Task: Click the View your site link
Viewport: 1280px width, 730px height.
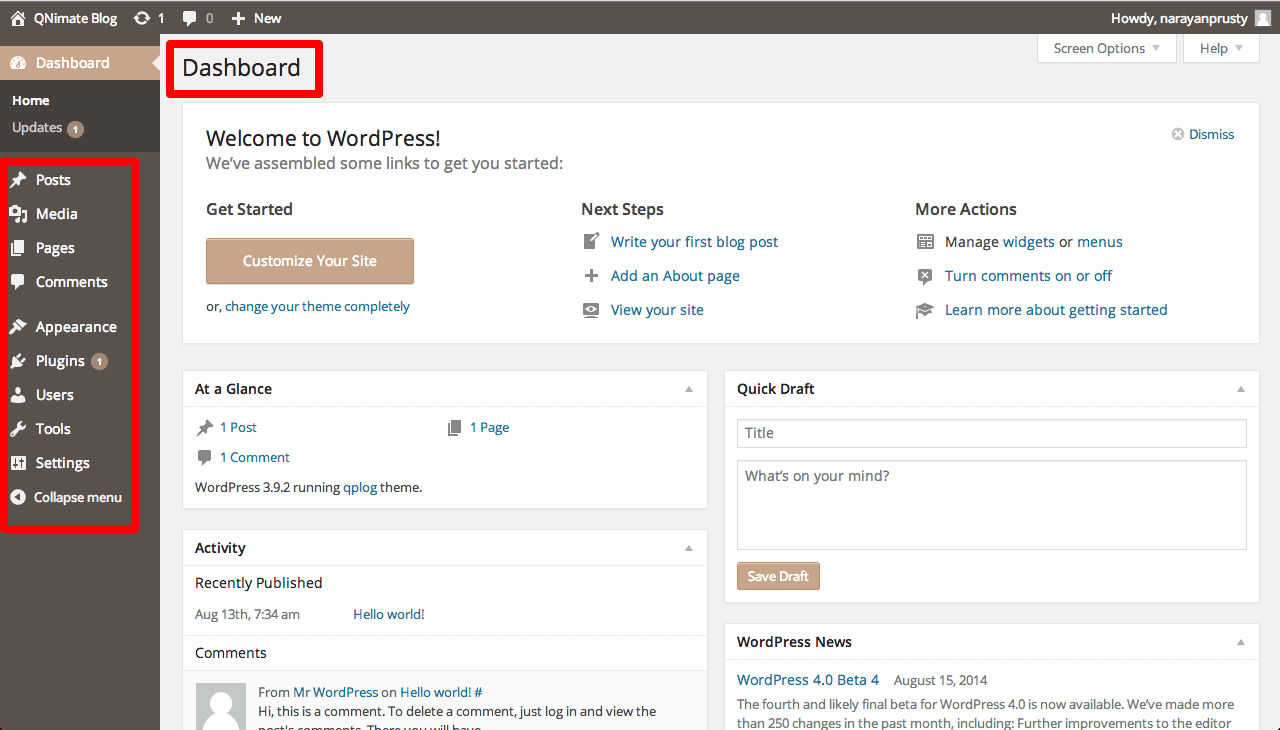Action: [657, 310]
